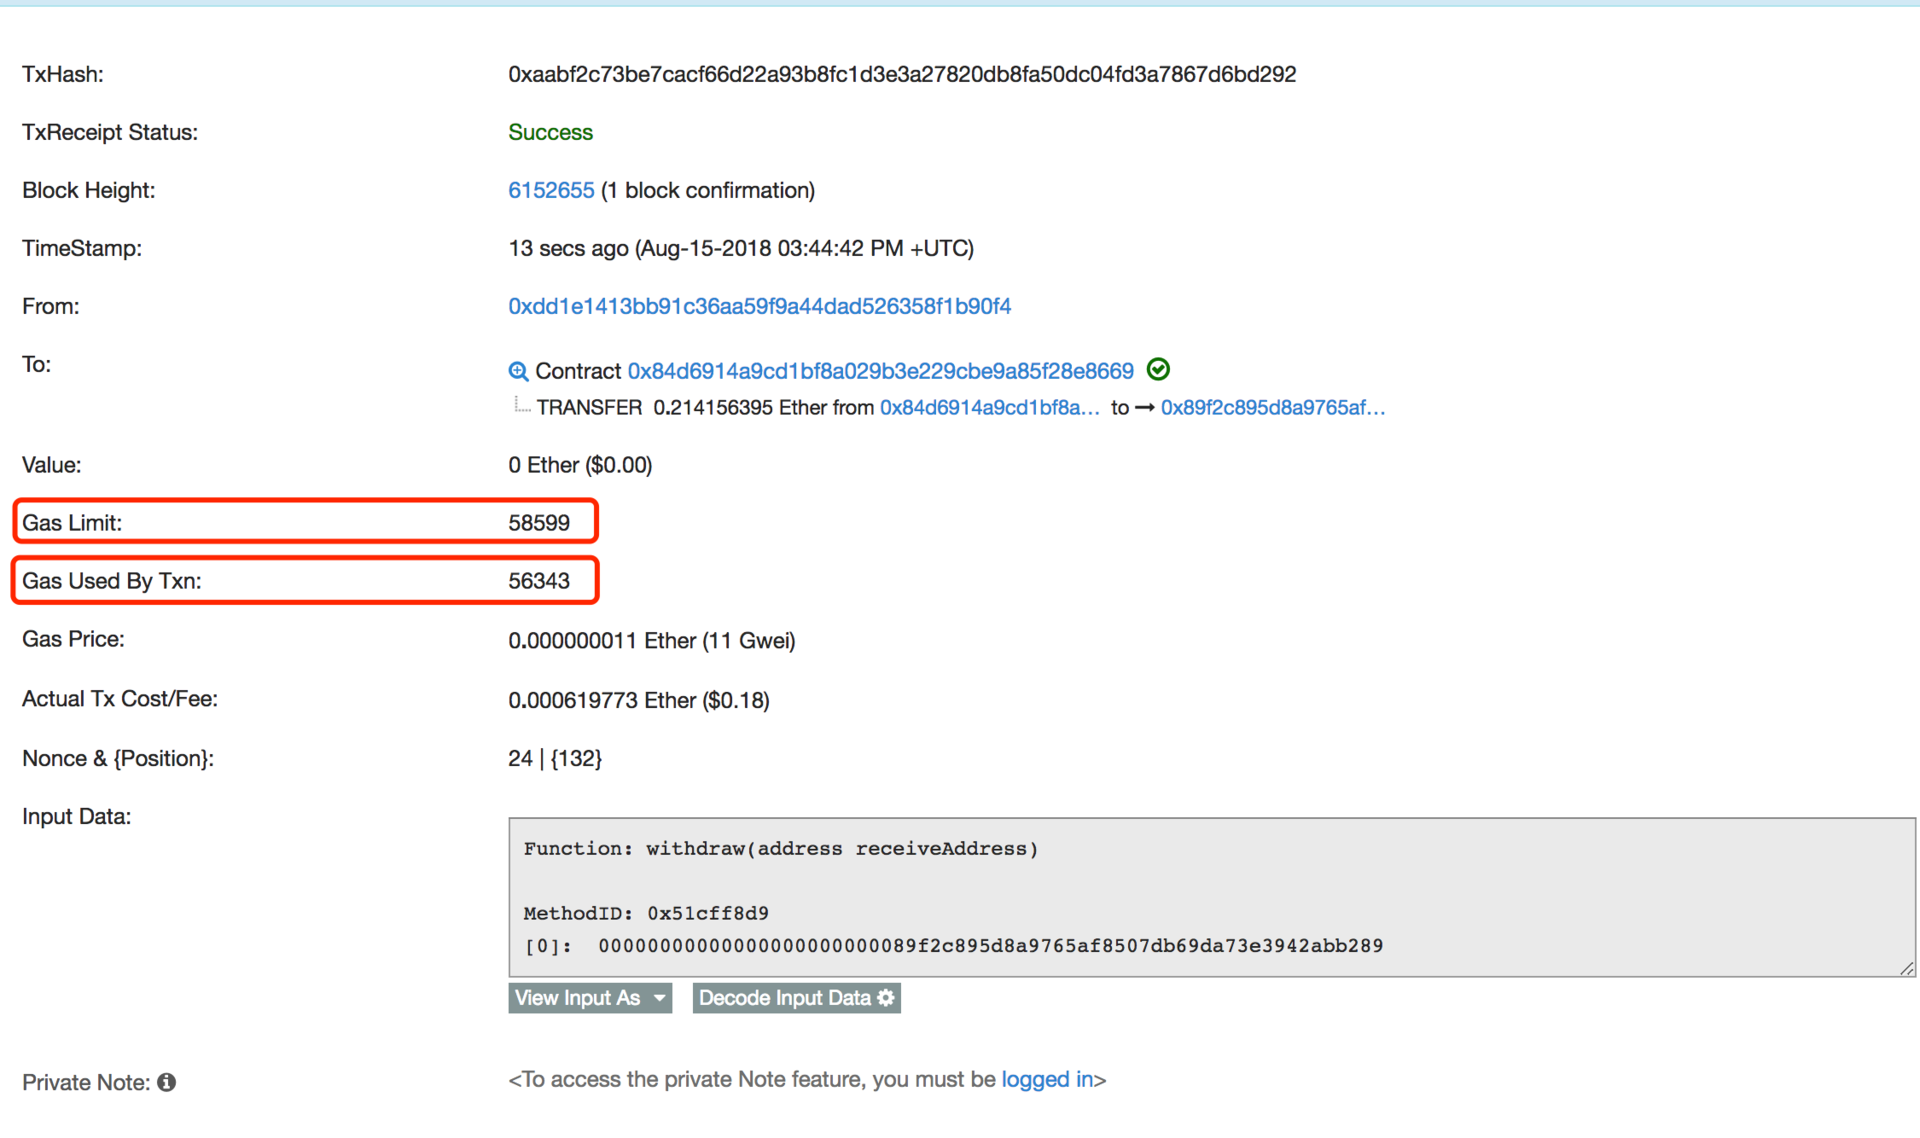Open contract address 0x84d6914a9cd1 link
The image size is (1920, 1138).
tap(880, 371)
